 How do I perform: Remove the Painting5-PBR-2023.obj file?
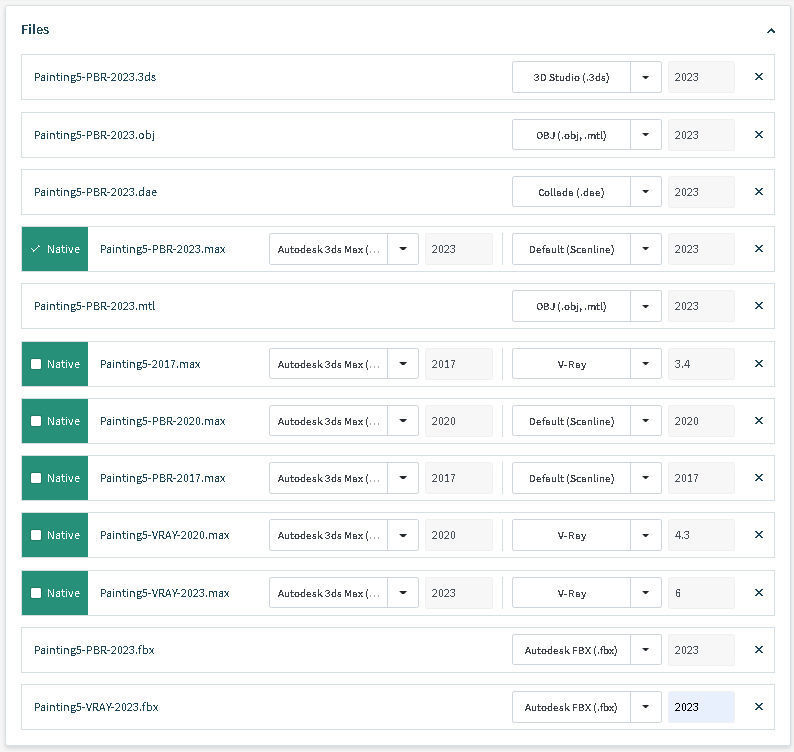click(758, 135)
